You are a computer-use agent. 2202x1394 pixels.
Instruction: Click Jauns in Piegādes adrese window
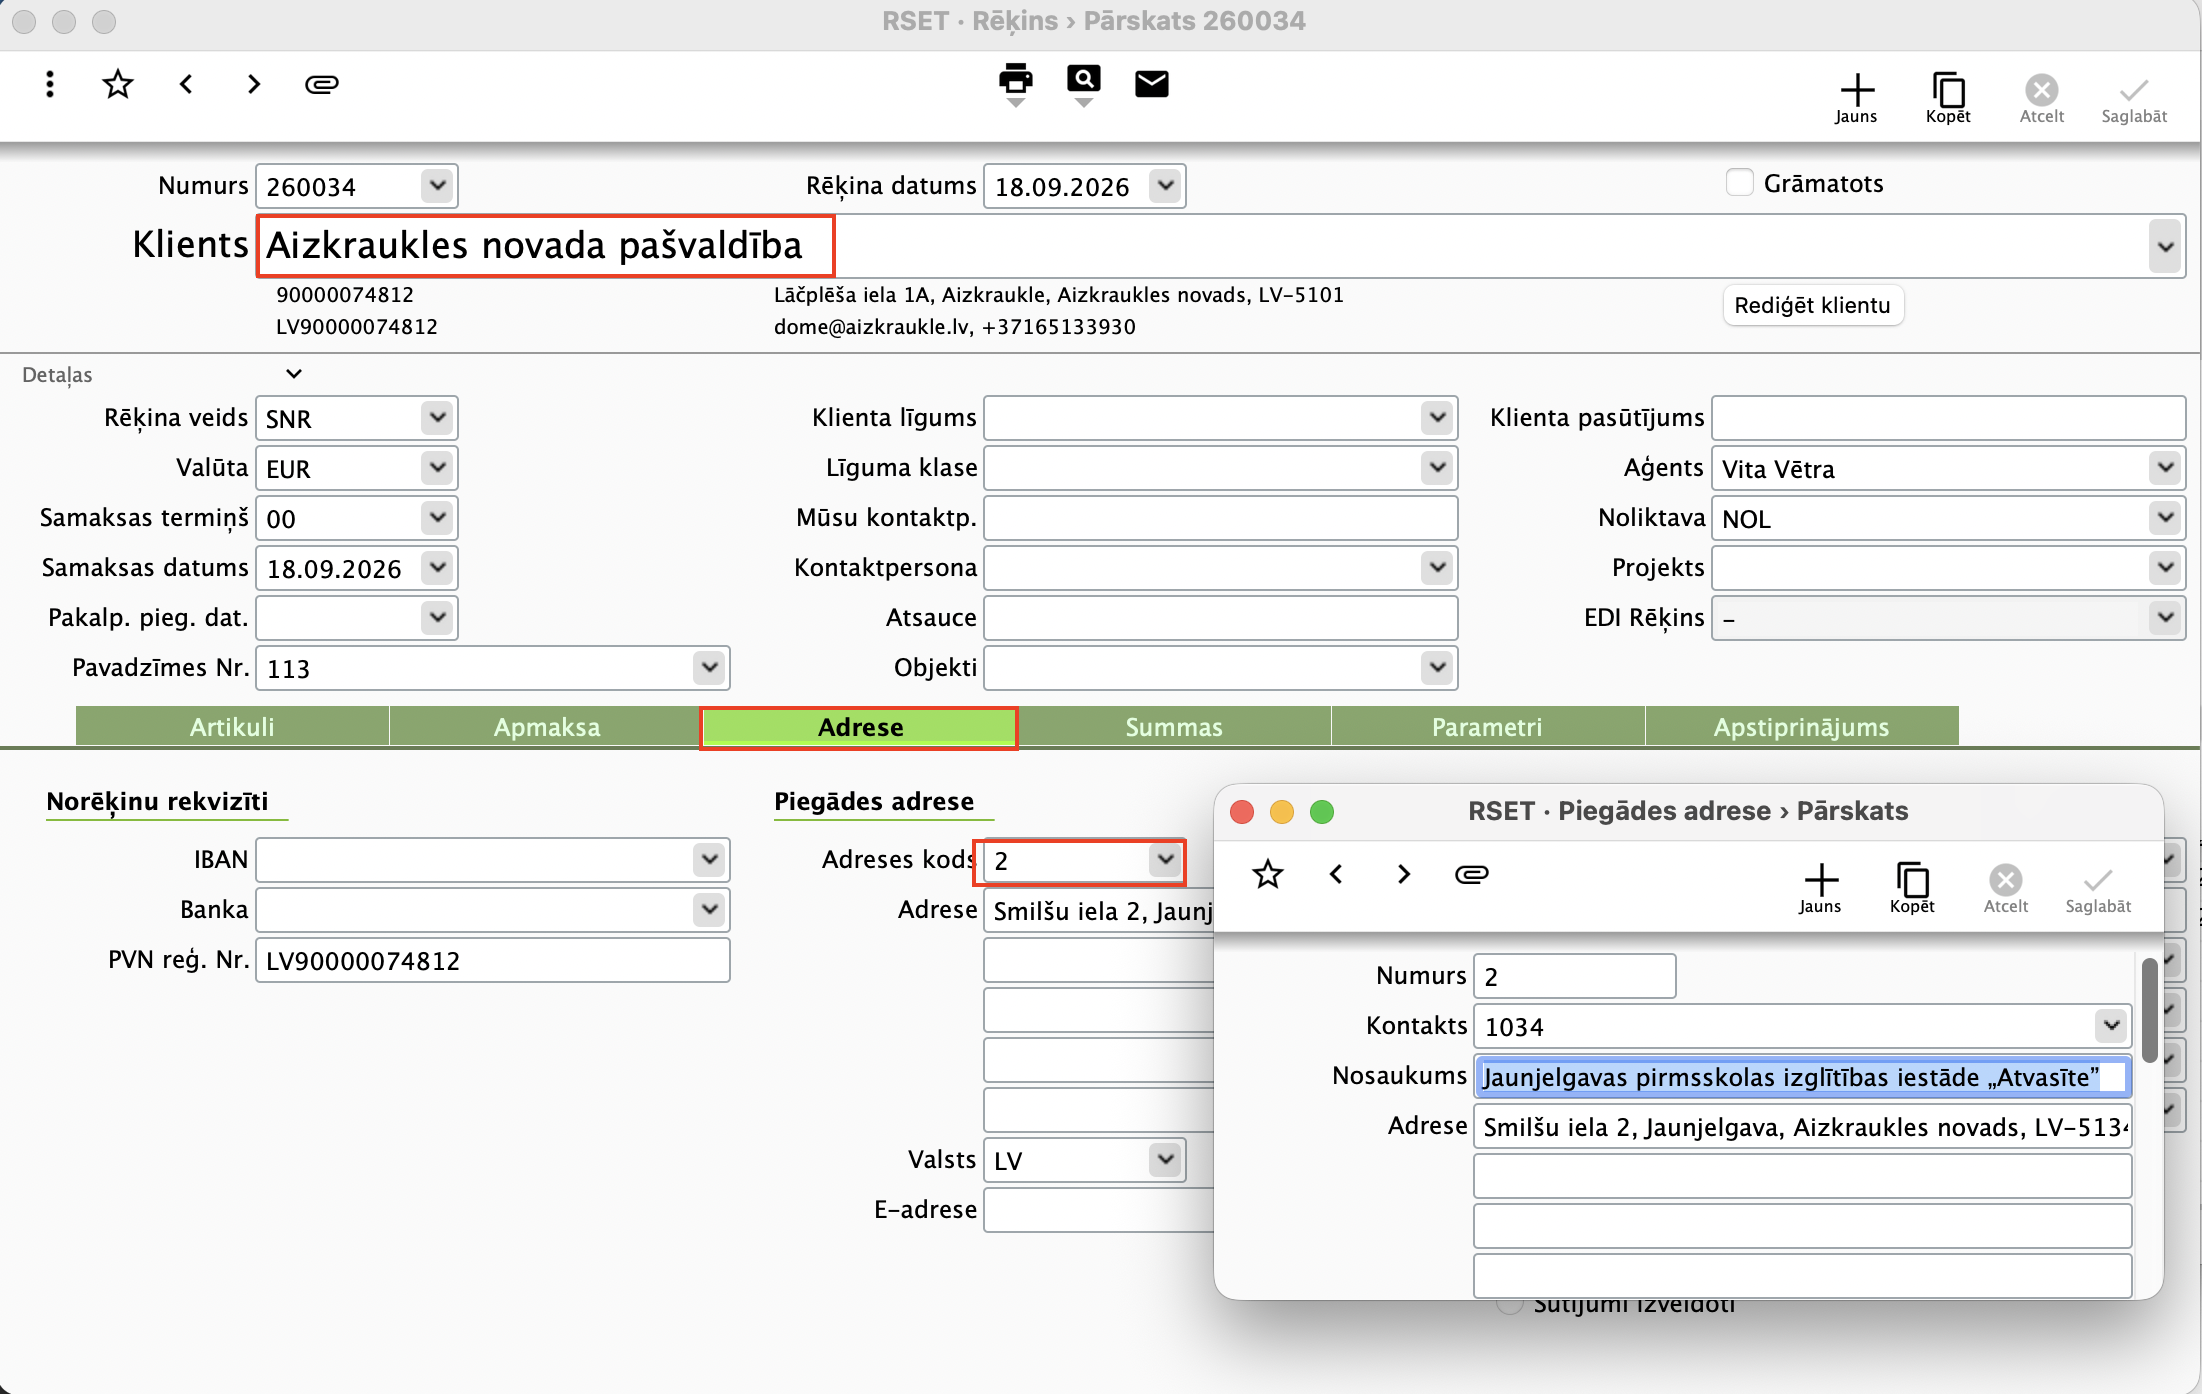1821,888
